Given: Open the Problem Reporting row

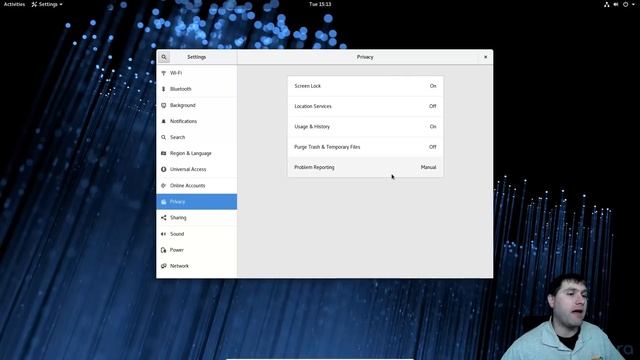Looking at the screenshot, I should [365, 167].
